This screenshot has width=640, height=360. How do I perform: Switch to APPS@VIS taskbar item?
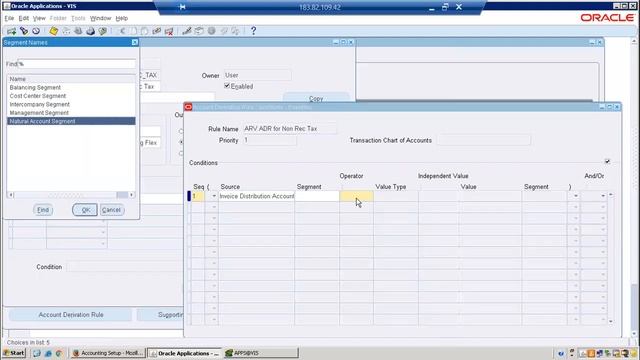pos(260,353)
